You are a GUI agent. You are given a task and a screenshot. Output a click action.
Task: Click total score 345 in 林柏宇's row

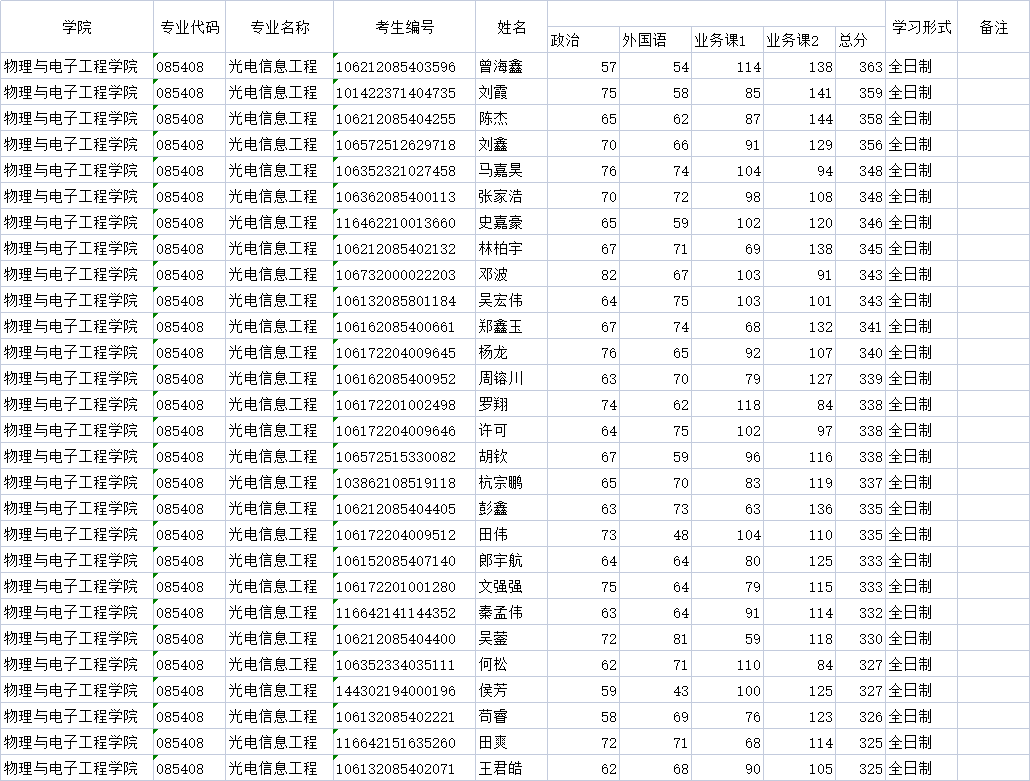(861, 248)
